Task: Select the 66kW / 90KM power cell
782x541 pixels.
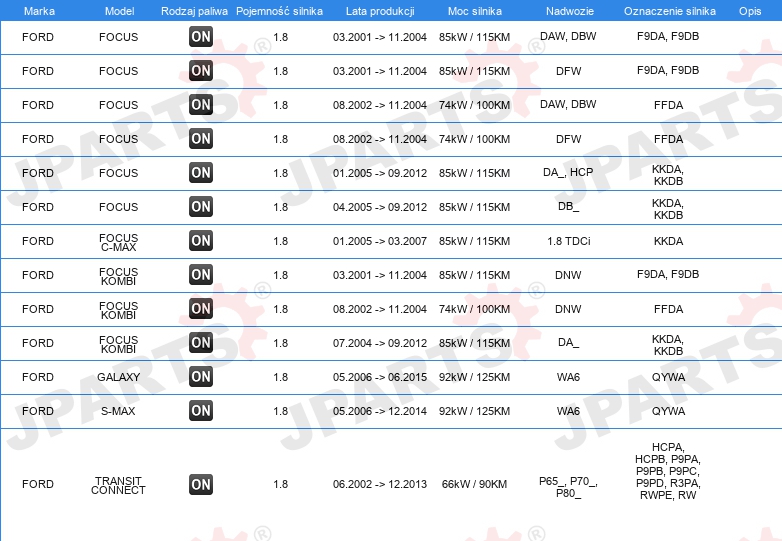Action: [x=474, y=484]
